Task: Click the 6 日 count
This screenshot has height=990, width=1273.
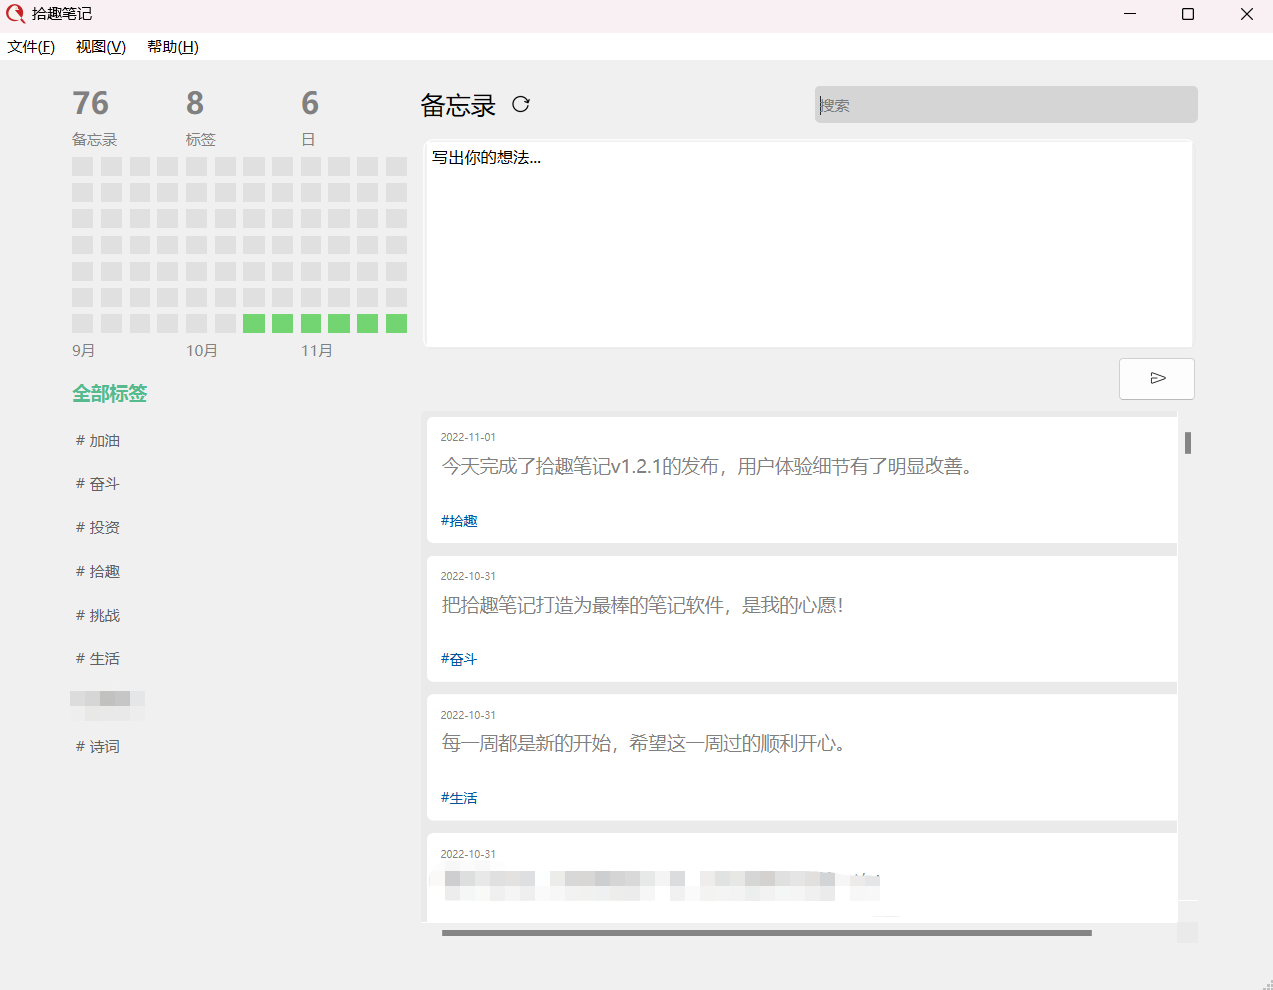Action: (310, 117)
